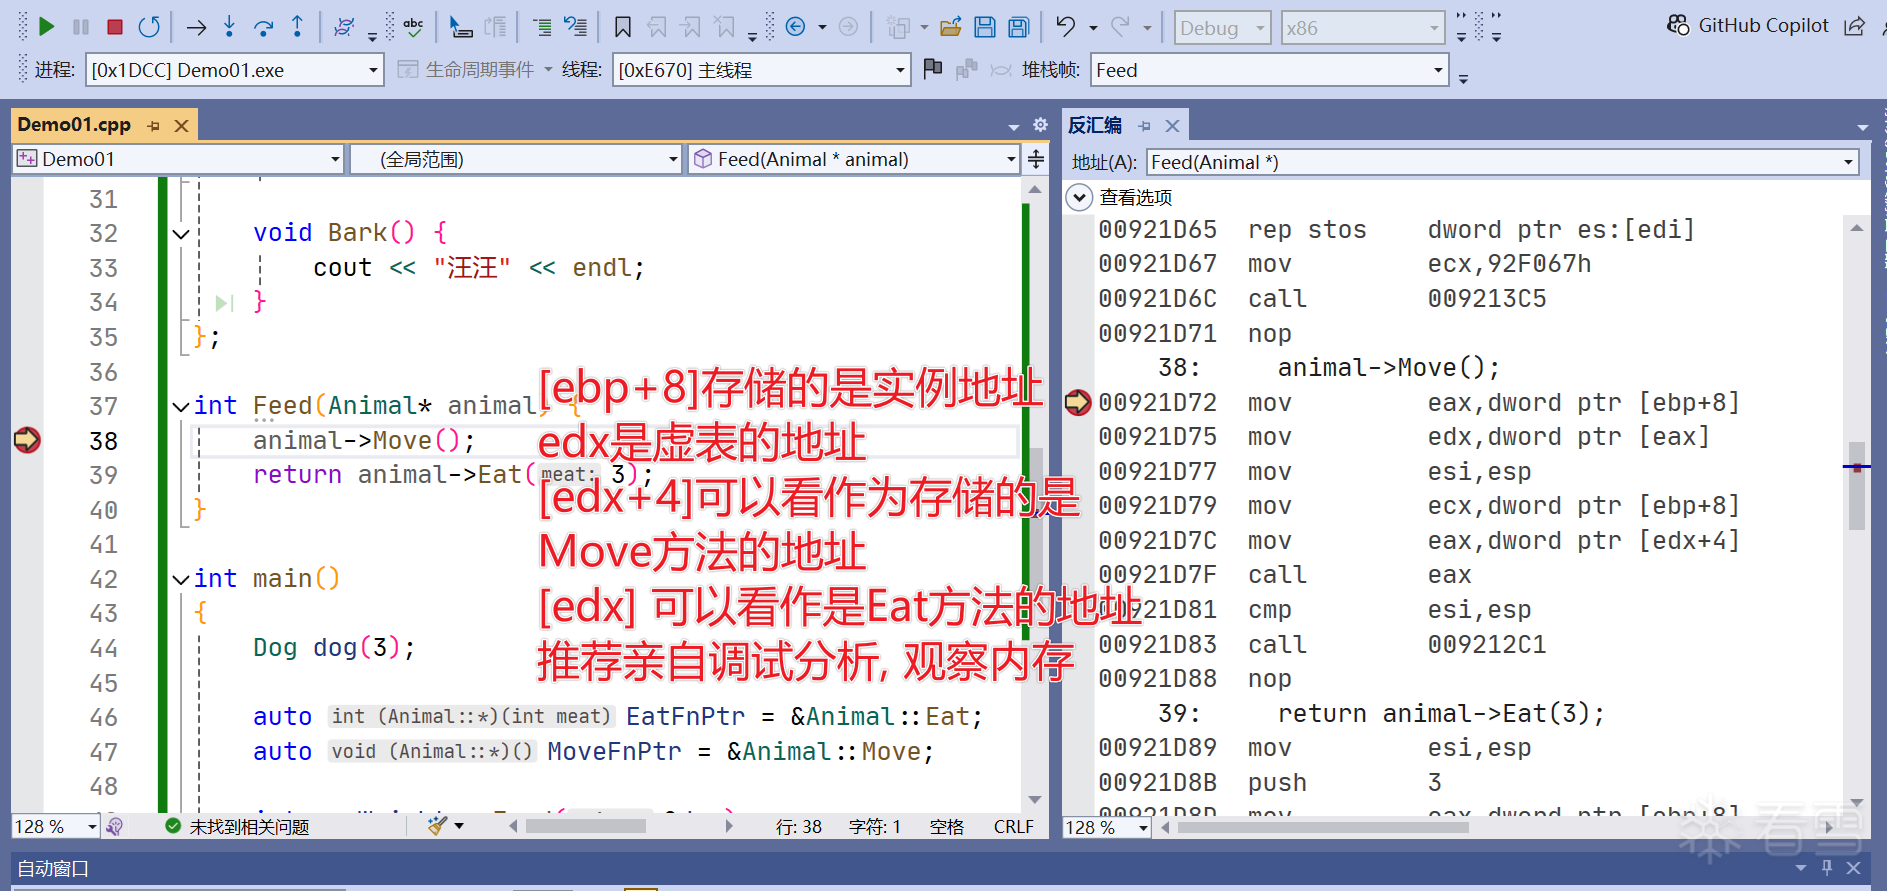The width and height of the screenshot is (1887, 891).
Task: Close the Demo01.cpp tab
Action: pyautogui.click(x=181, y=126)
